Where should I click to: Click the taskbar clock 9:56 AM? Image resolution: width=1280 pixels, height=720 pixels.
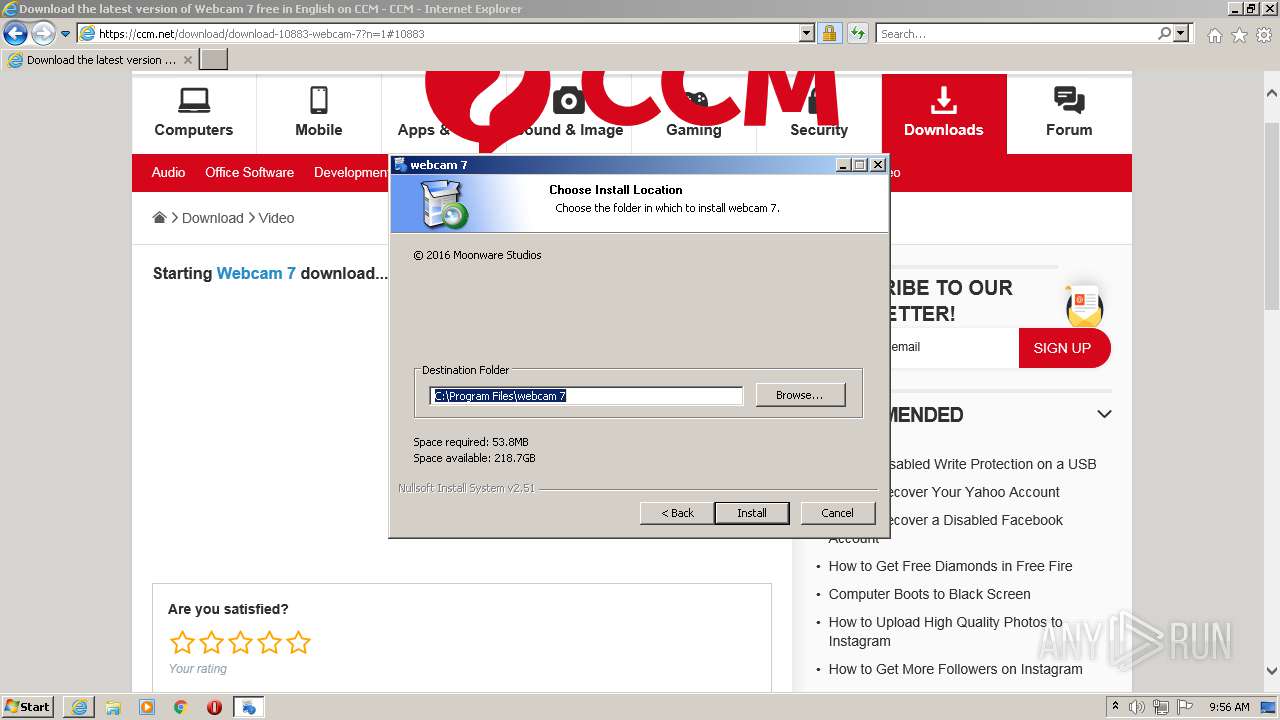click(1229, 707)
